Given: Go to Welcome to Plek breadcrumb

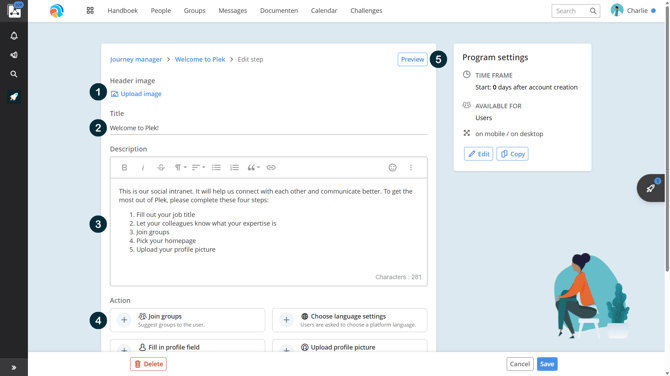Looking at the screenshot, I should (x=200, y=59).
